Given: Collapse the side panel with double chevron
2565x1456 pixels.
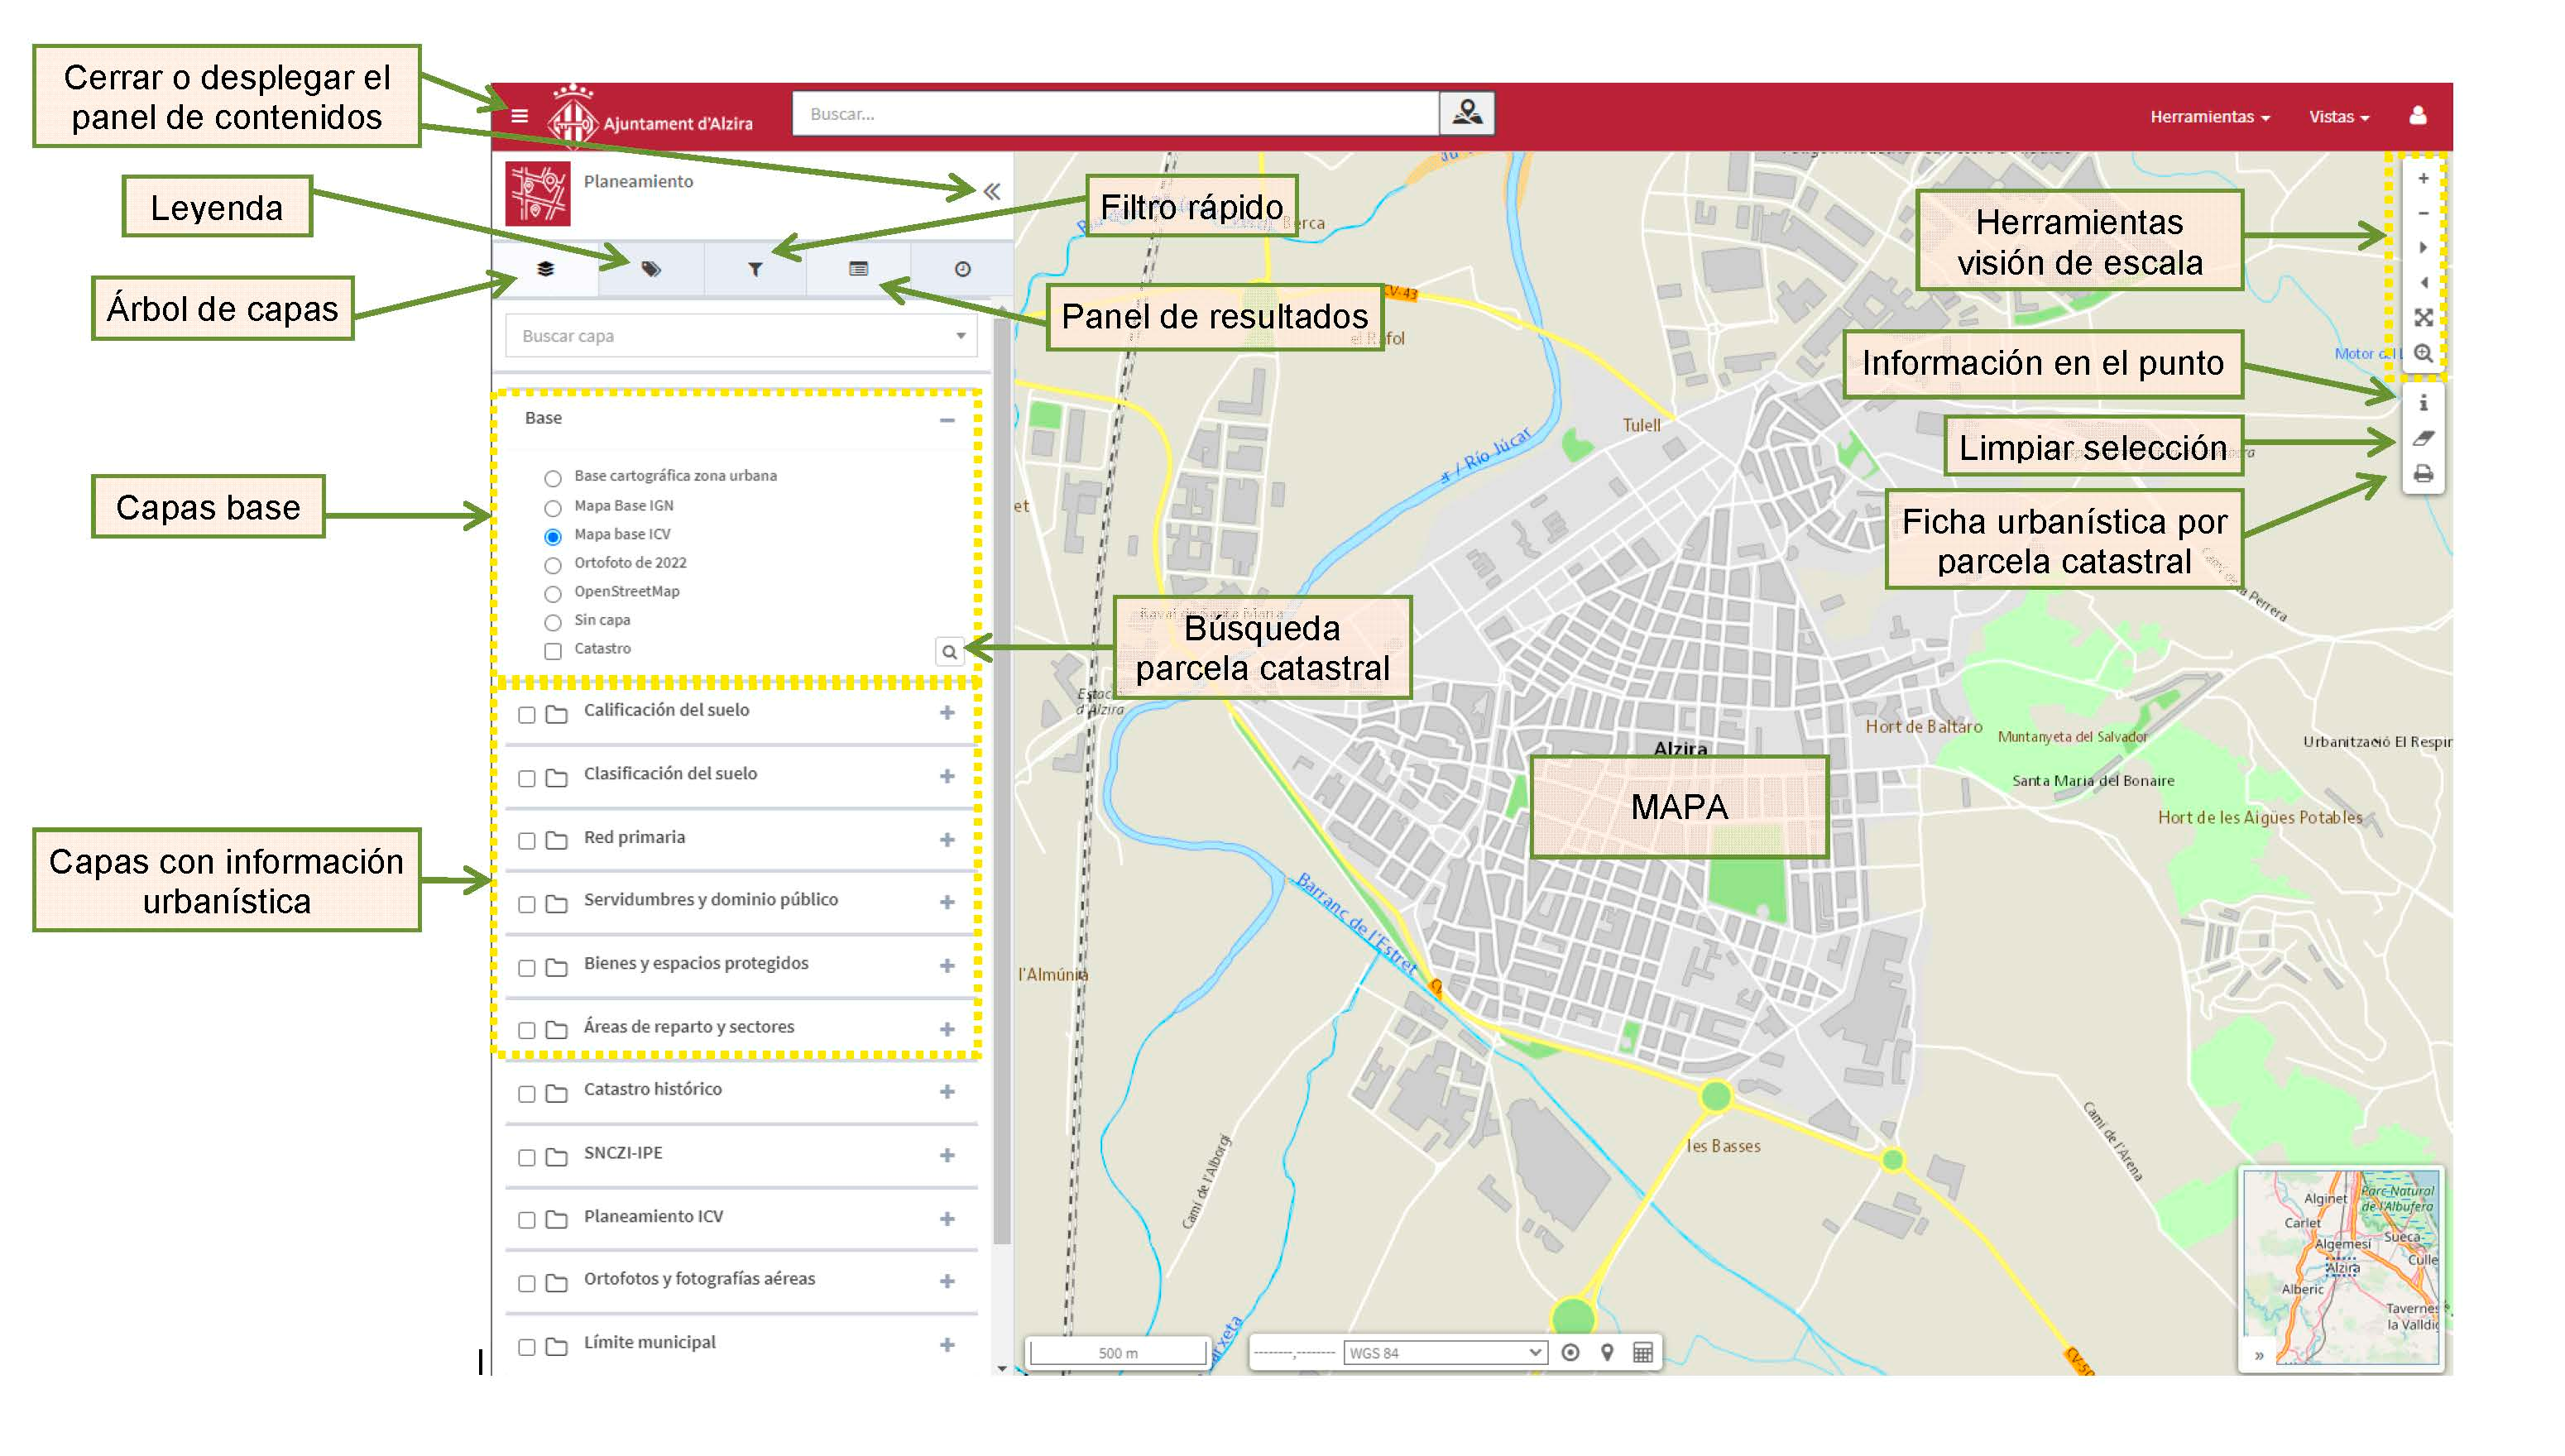Looking at the screenshot, I should [991, 191].
